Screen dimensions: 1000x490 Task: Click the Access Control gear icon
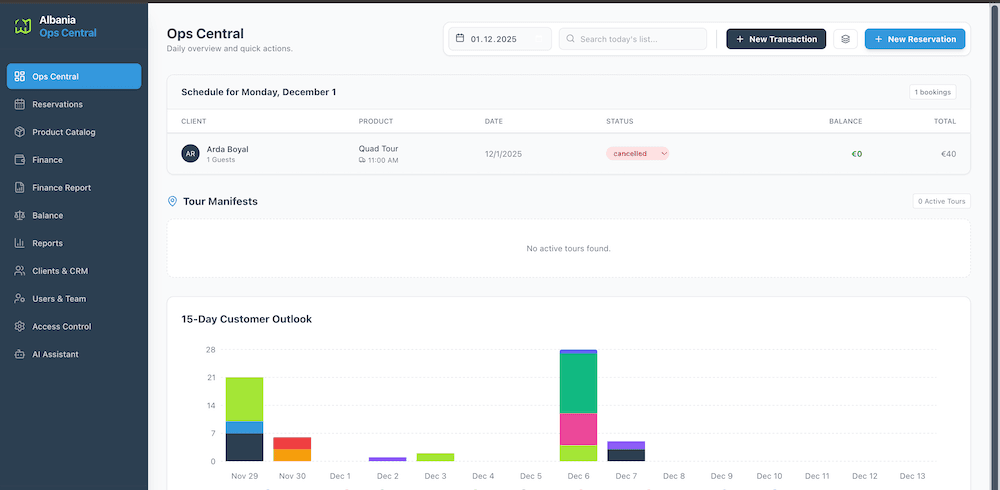click(20, 326)
